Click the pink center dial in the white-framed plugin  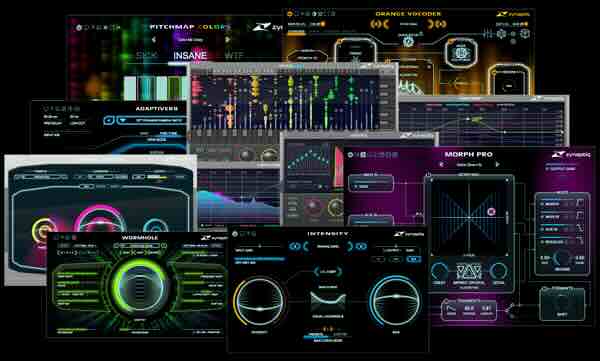tap(100, 219)
